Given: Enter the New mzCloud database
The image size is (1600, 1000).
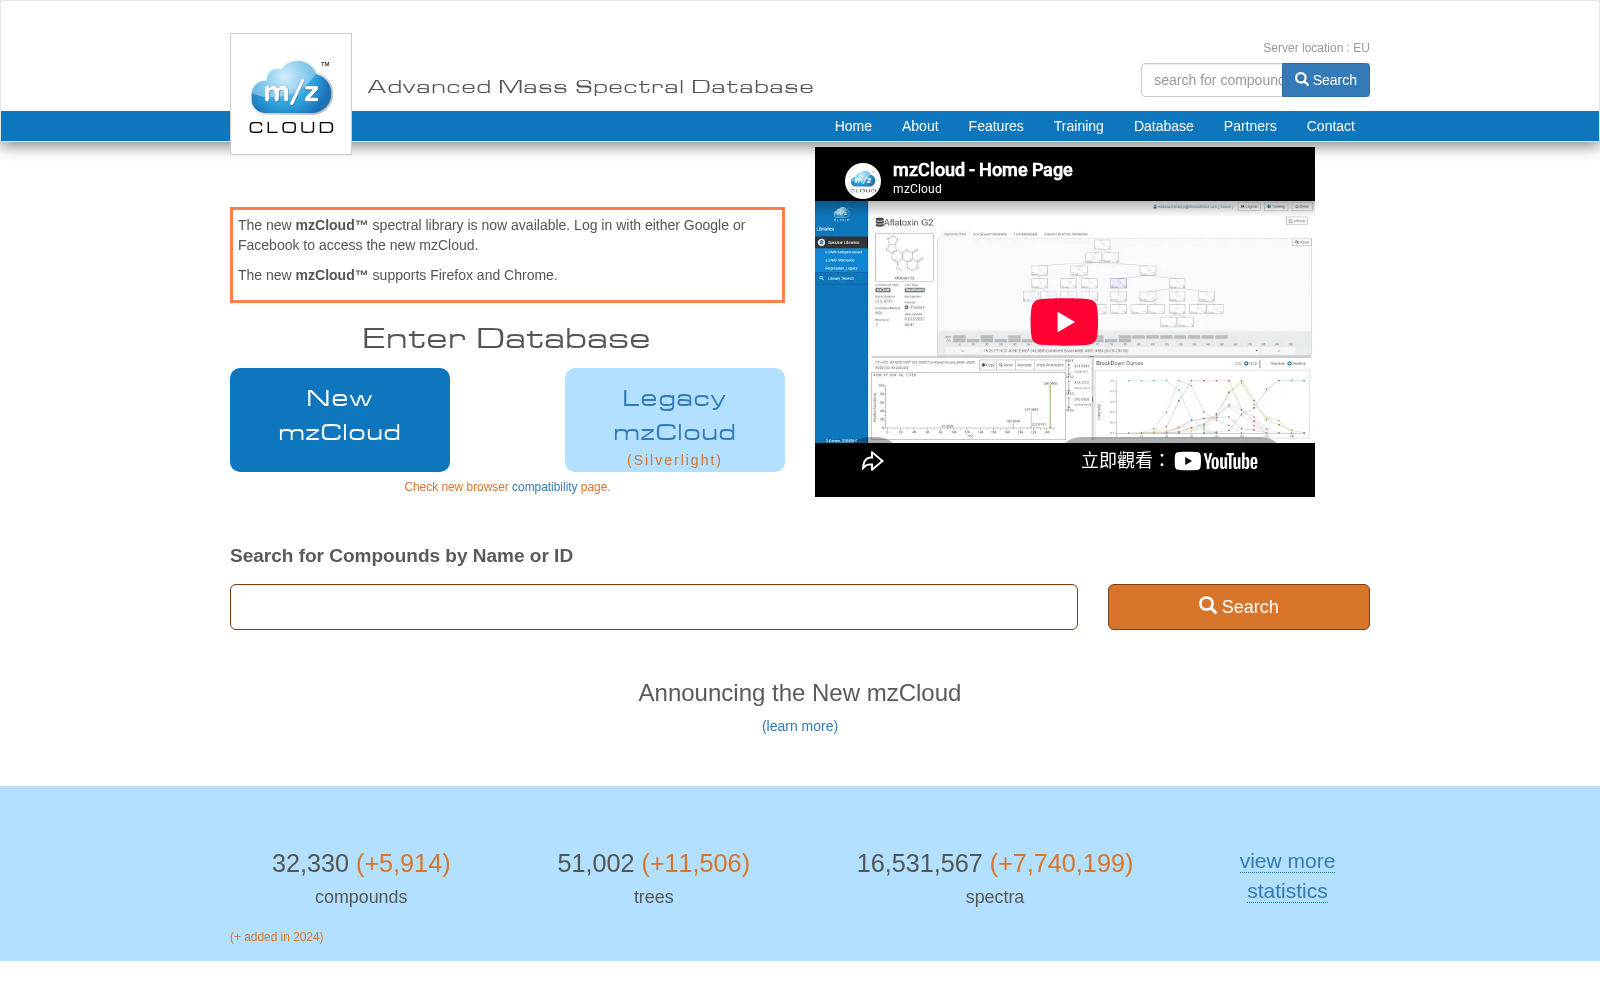Looking at the screenshot, I should 340,420.
